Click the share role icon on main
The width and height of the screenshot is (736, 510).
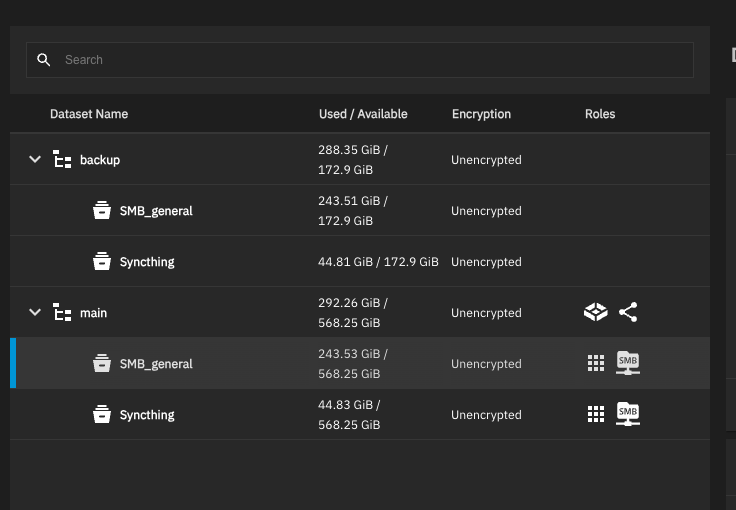628,312
